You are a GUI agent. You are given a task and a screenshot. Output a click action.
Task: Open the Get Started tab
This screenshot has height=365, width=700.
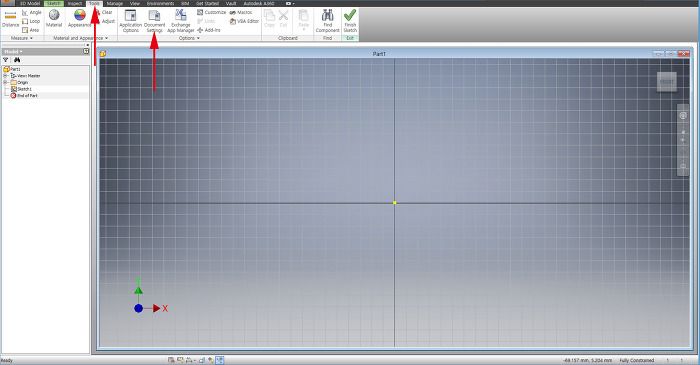[x=208, y=4]
